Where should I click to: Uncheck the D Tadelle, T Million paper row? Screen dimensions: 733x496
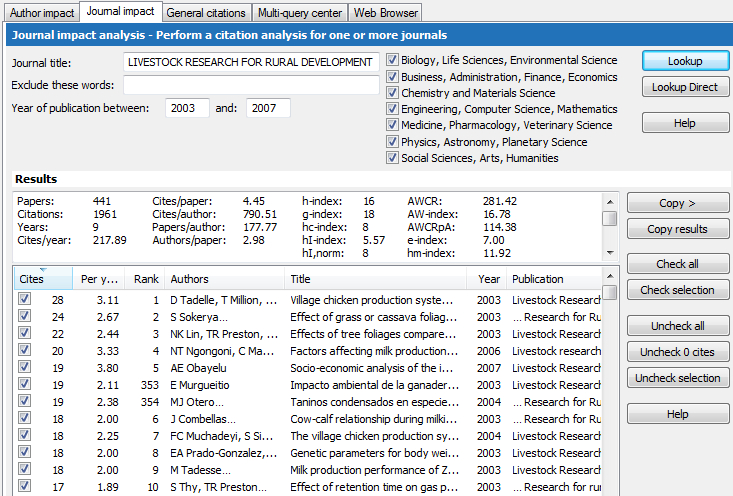[x=24, y=299]
